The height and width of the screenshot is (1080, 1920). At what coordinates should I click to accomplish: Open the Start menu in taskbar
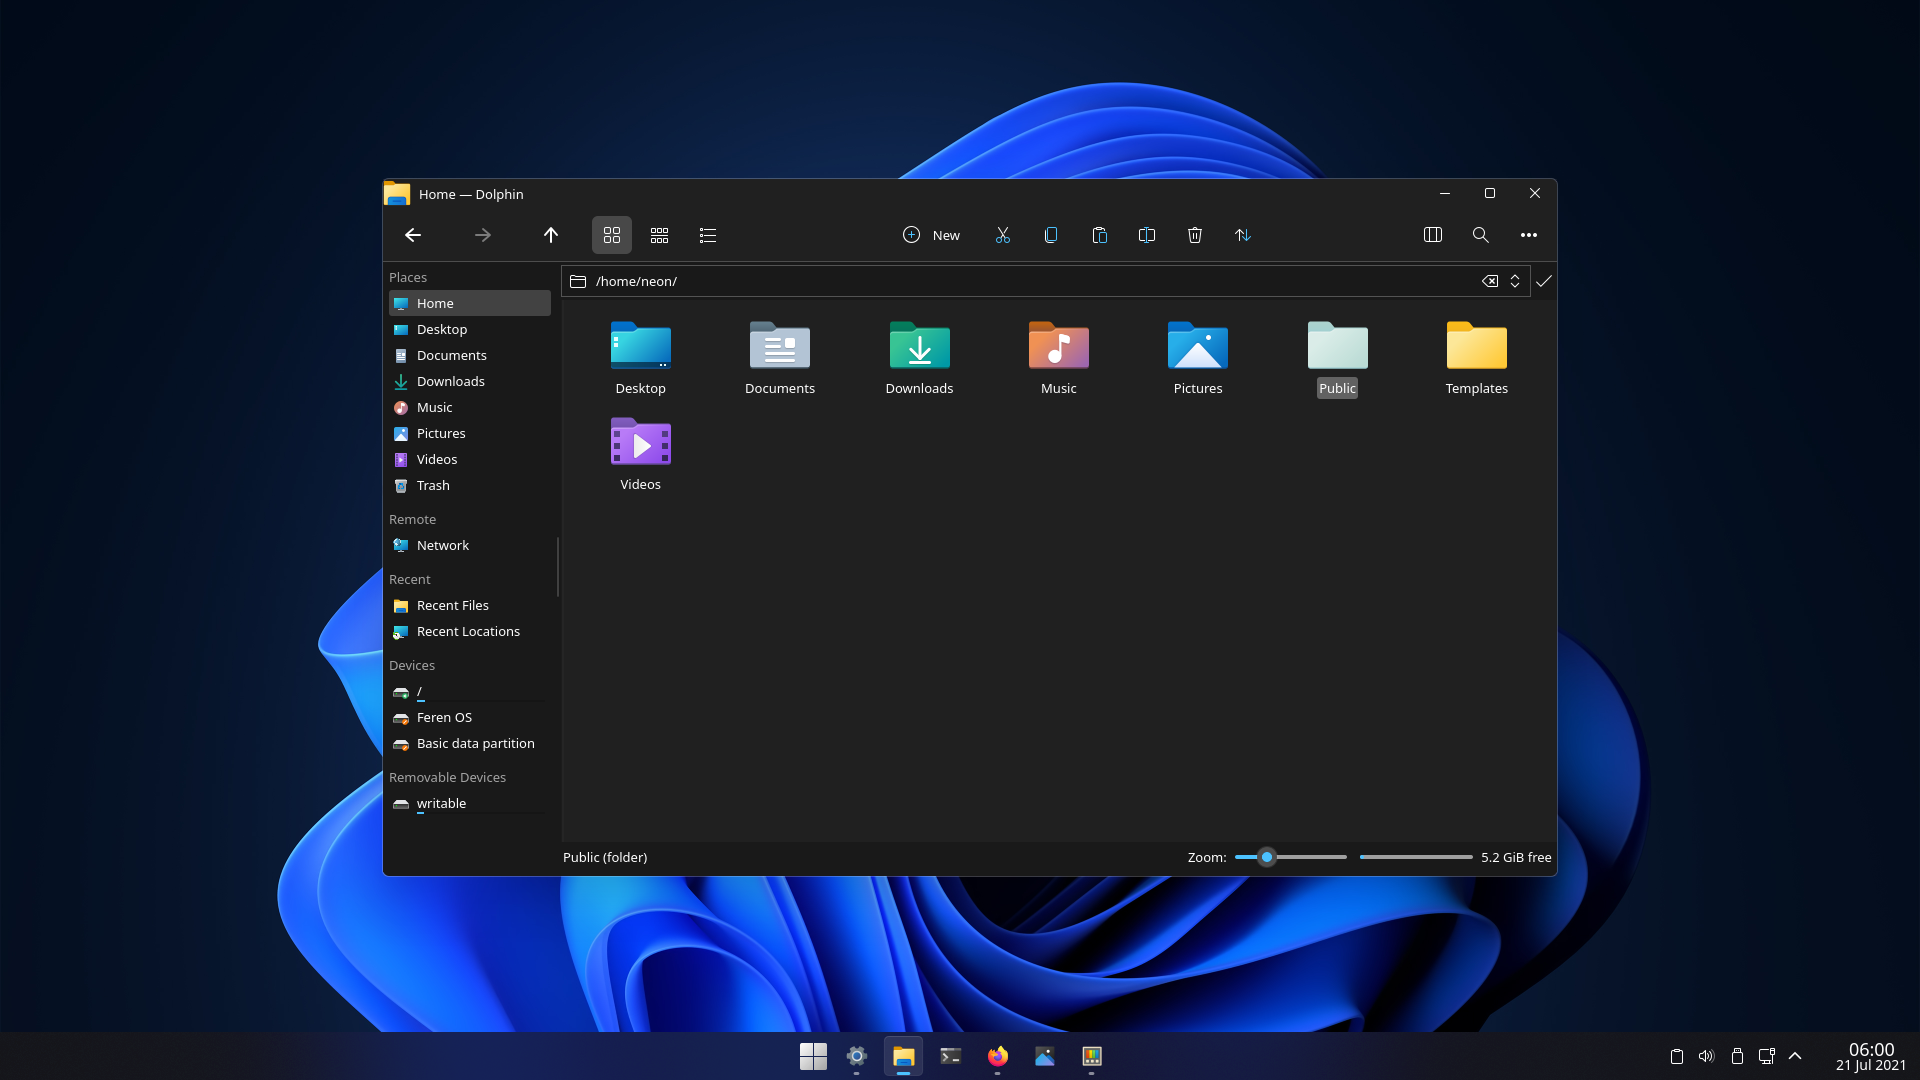click(x=813, y=1056)
